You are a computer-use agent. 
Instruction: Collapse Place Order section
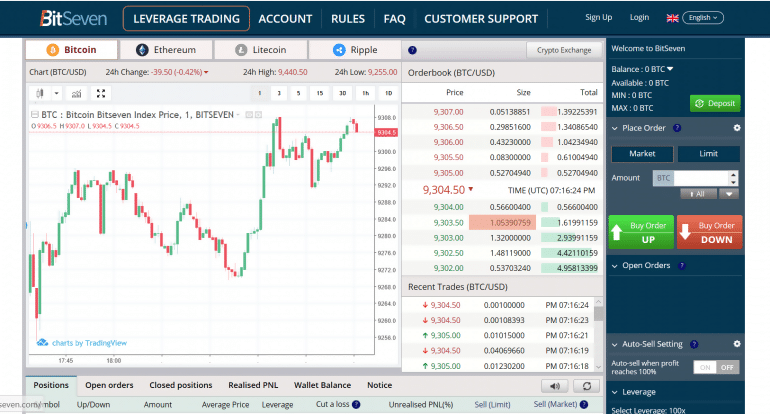pyautogui.click(x=614, y=128)
